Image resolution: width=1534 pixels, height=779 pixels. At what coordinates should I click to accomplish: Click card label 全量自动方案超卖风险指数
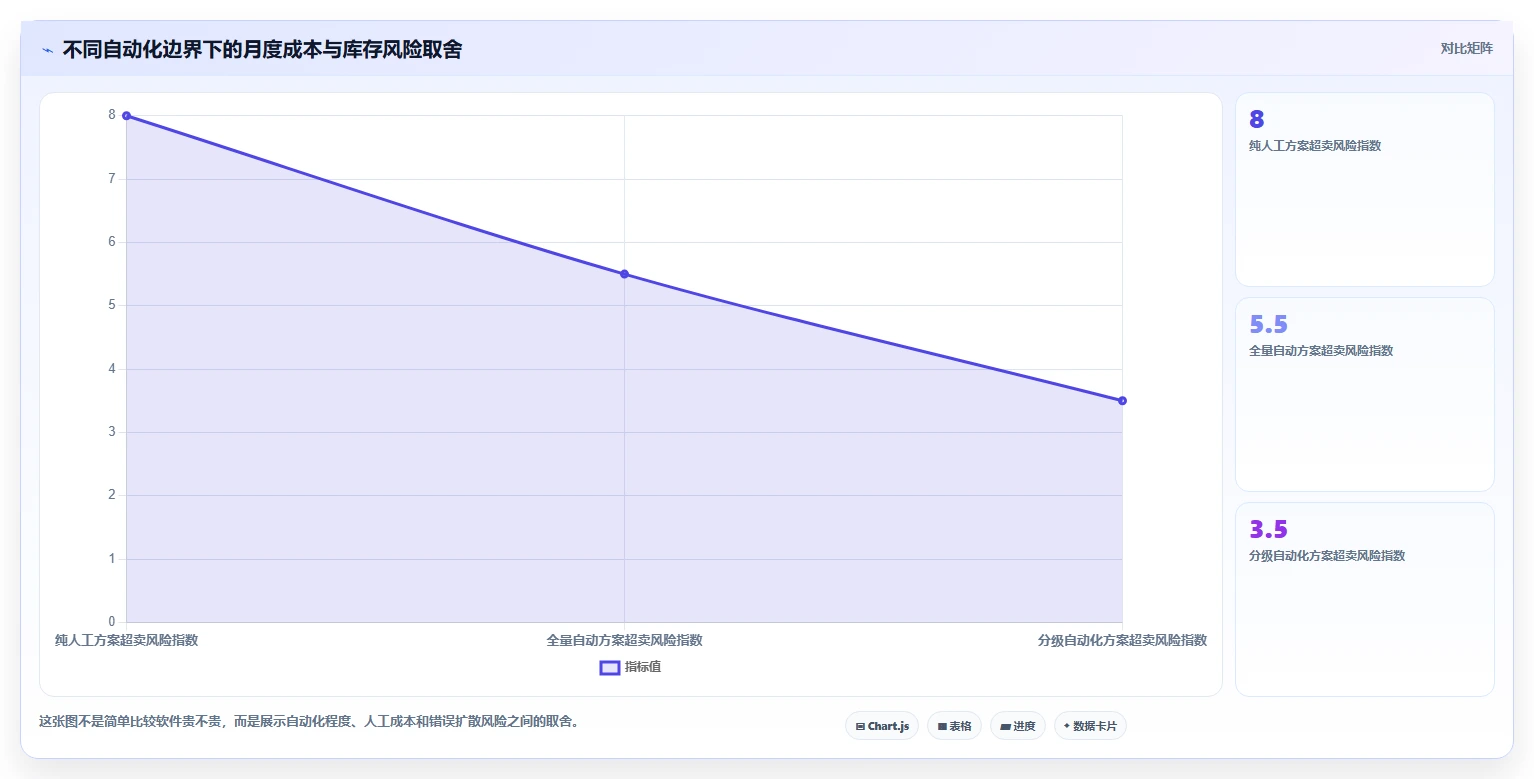coord(1321,351)
